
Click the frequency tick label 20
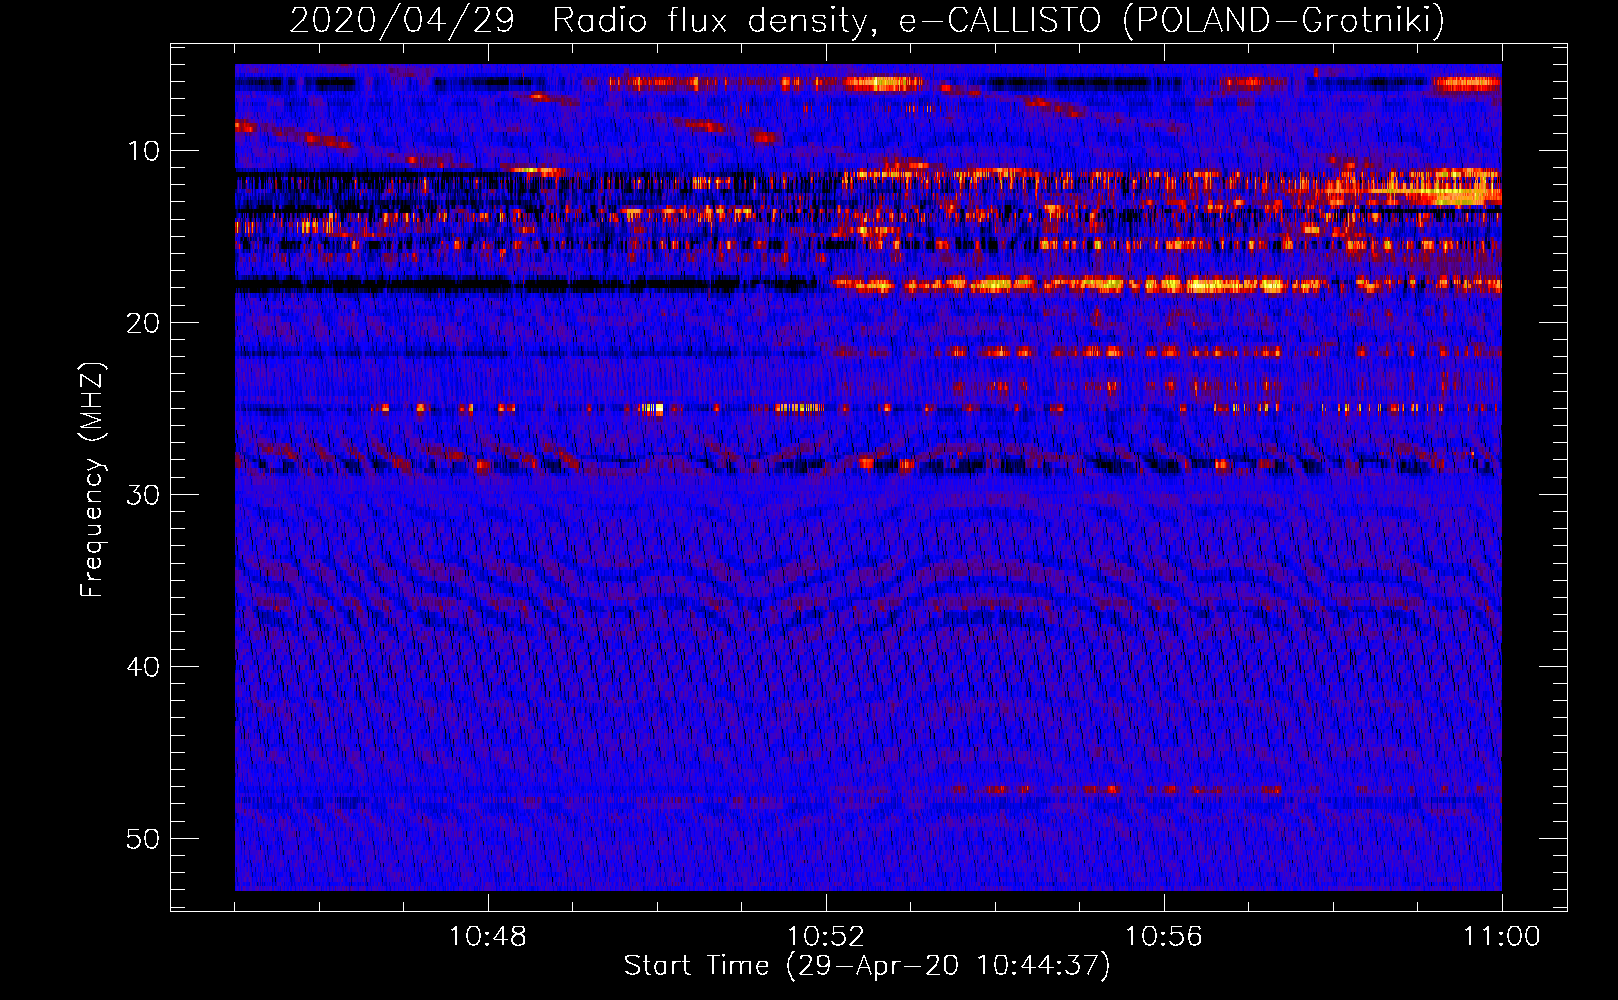(143, 323)
